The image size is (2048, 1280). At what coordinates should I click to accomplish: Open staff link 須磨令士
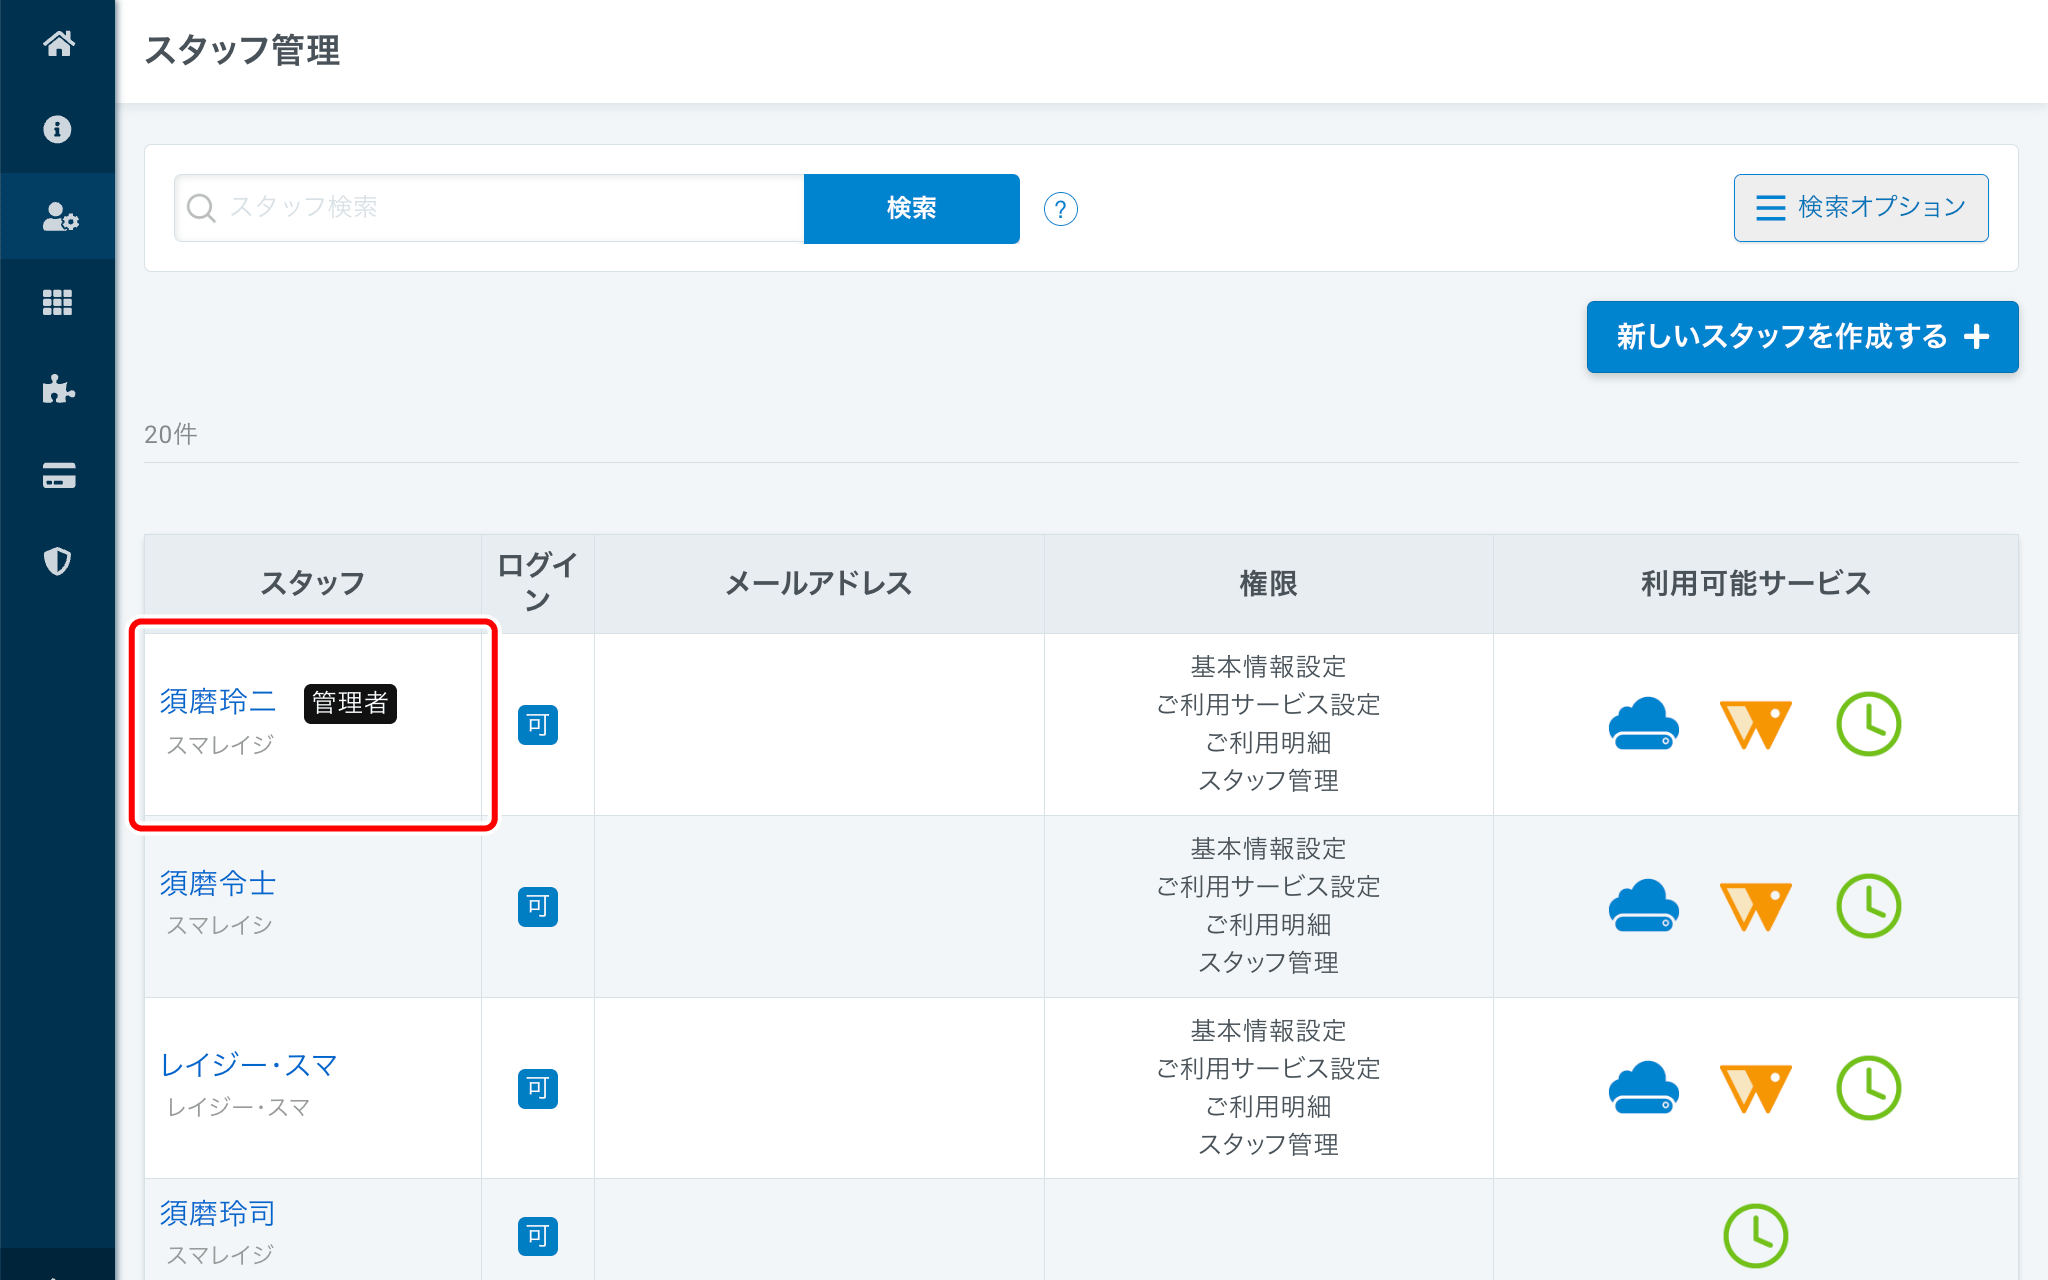click(x=218, y=883)
